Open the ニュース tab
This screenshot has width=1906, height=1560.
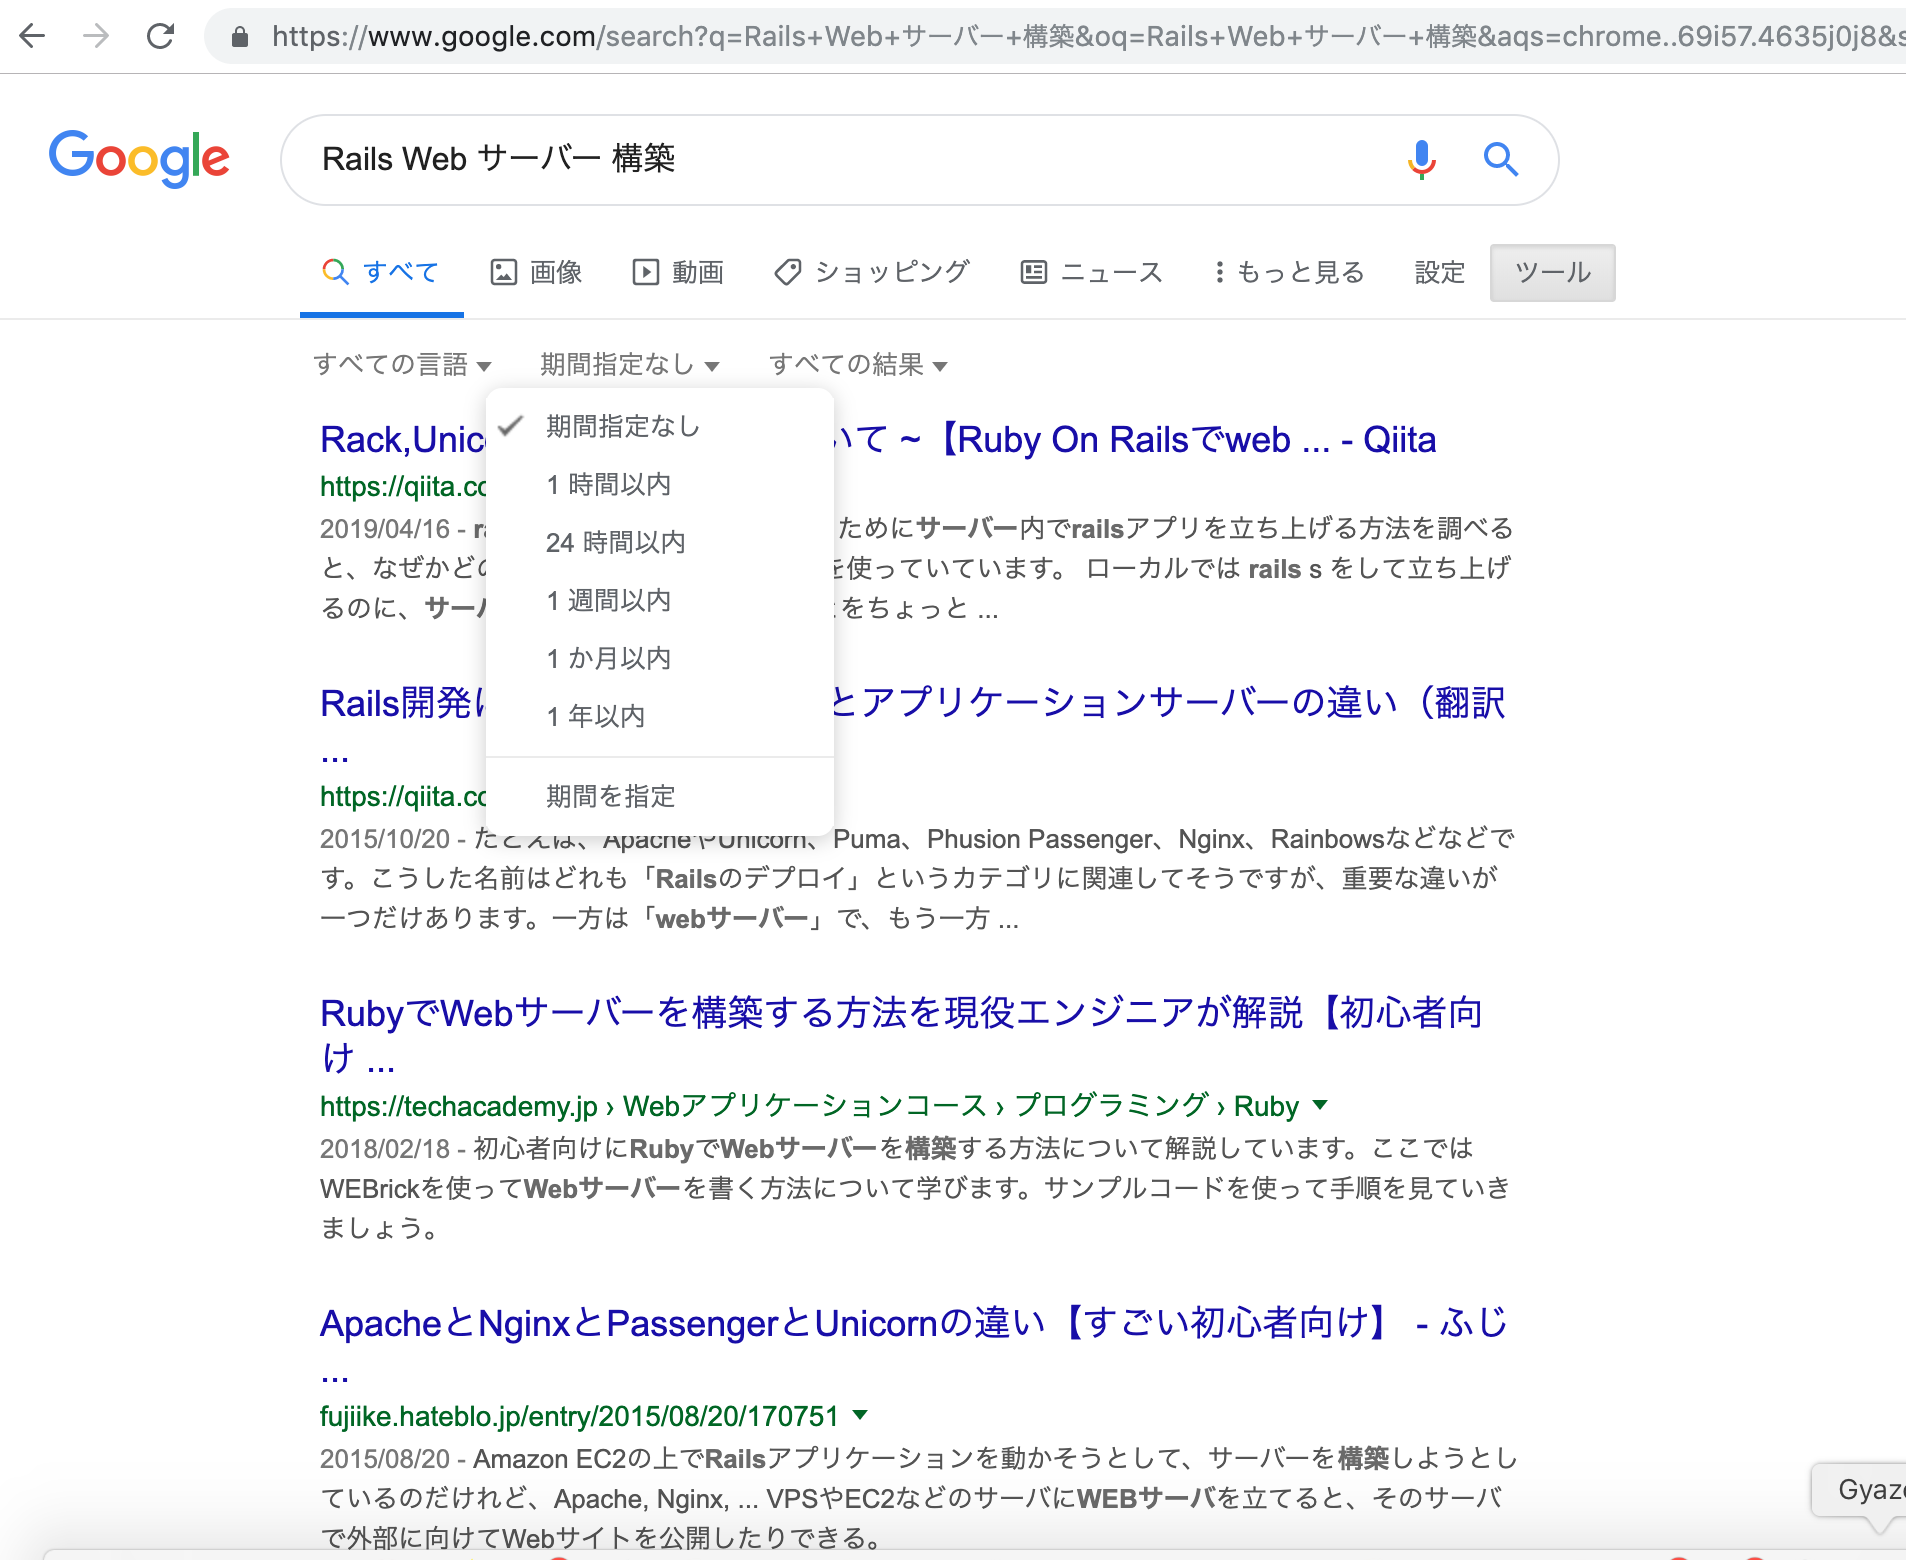pyautogui.click(x=1091, y=272)
